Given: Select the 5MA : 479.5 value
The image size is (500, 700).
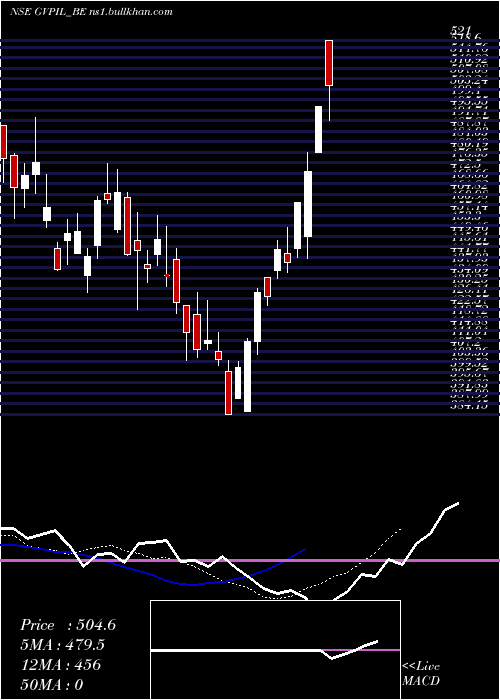Looking at the screenshot, I should 63,645.
